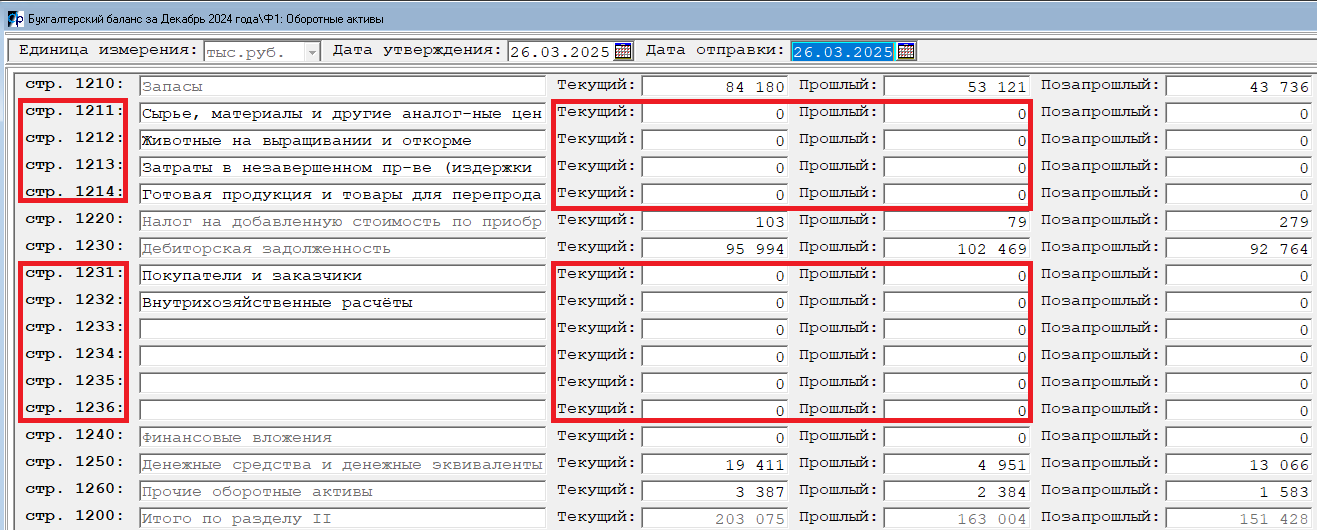Open calendar picker for Дата утверждения
Image resolution: width=1317 pixels, height=530 pixels.
pos(624,51)
